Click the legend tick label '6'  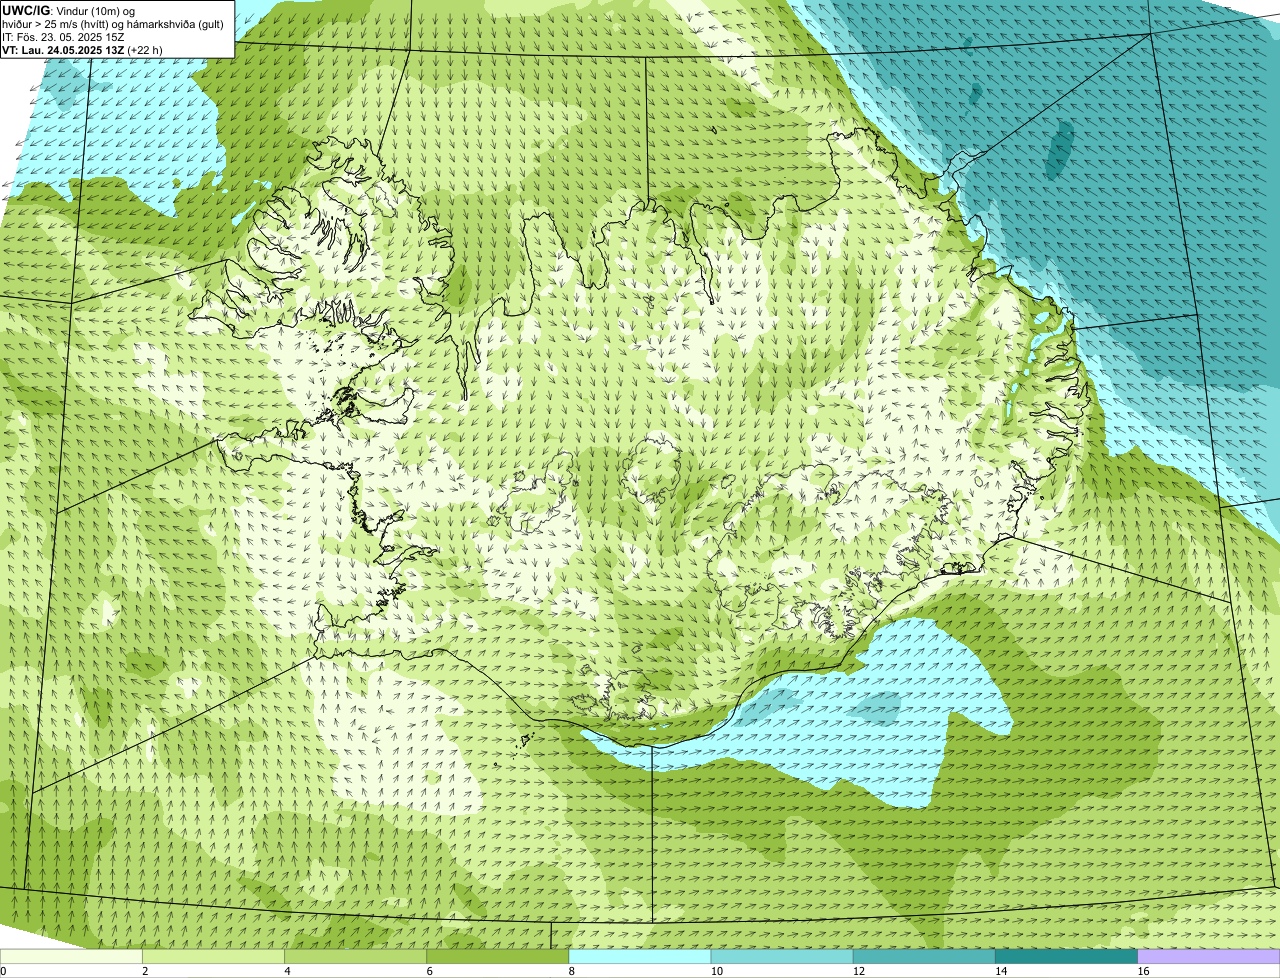430,971
